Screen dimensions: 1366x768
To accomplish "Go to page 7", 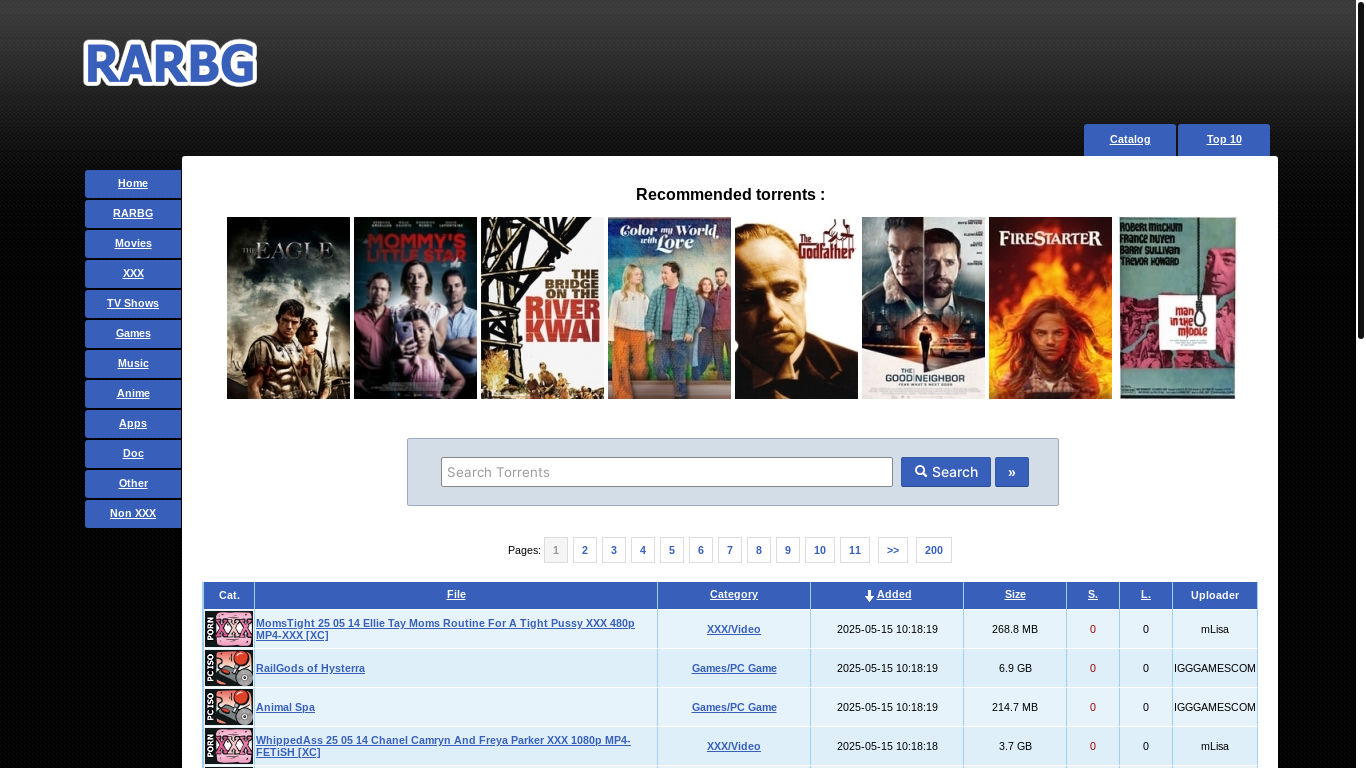I will click(x=730, y=550).
